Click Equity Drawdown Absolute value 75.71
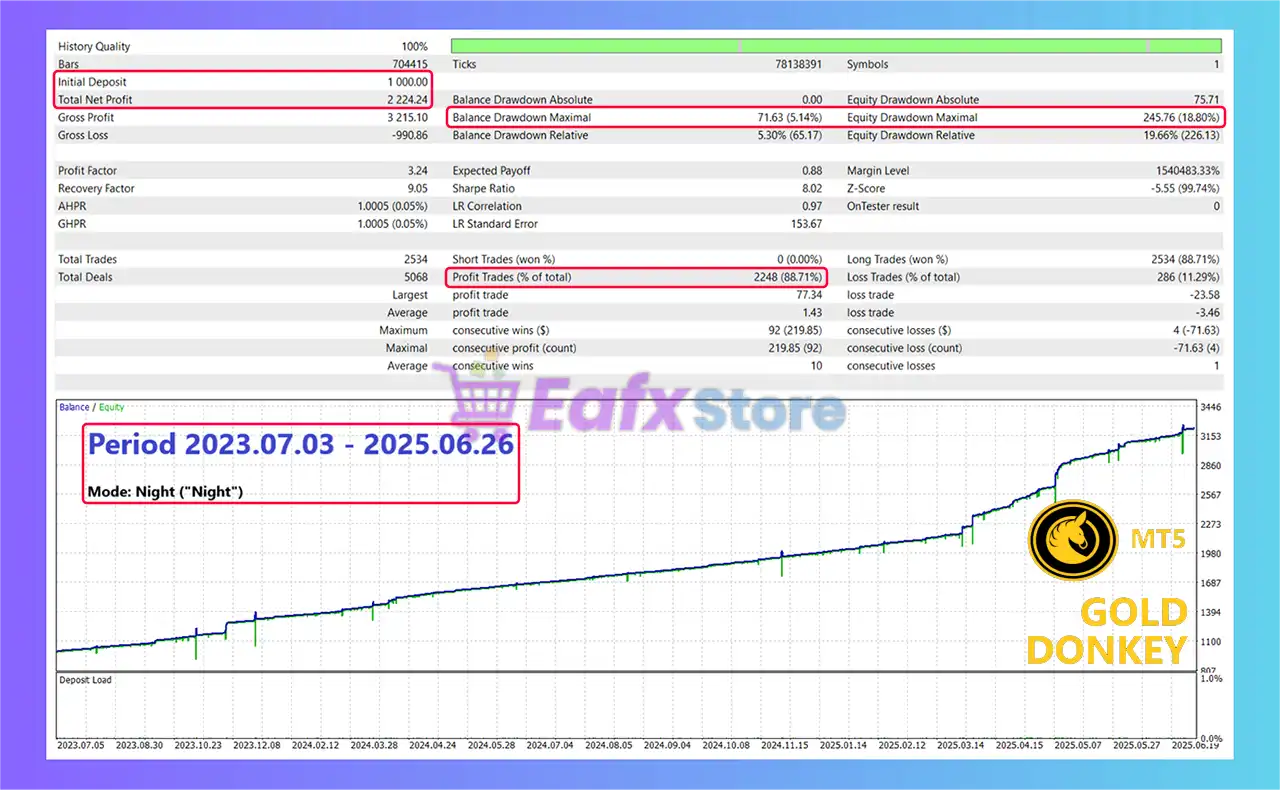 click(1206, 100)
